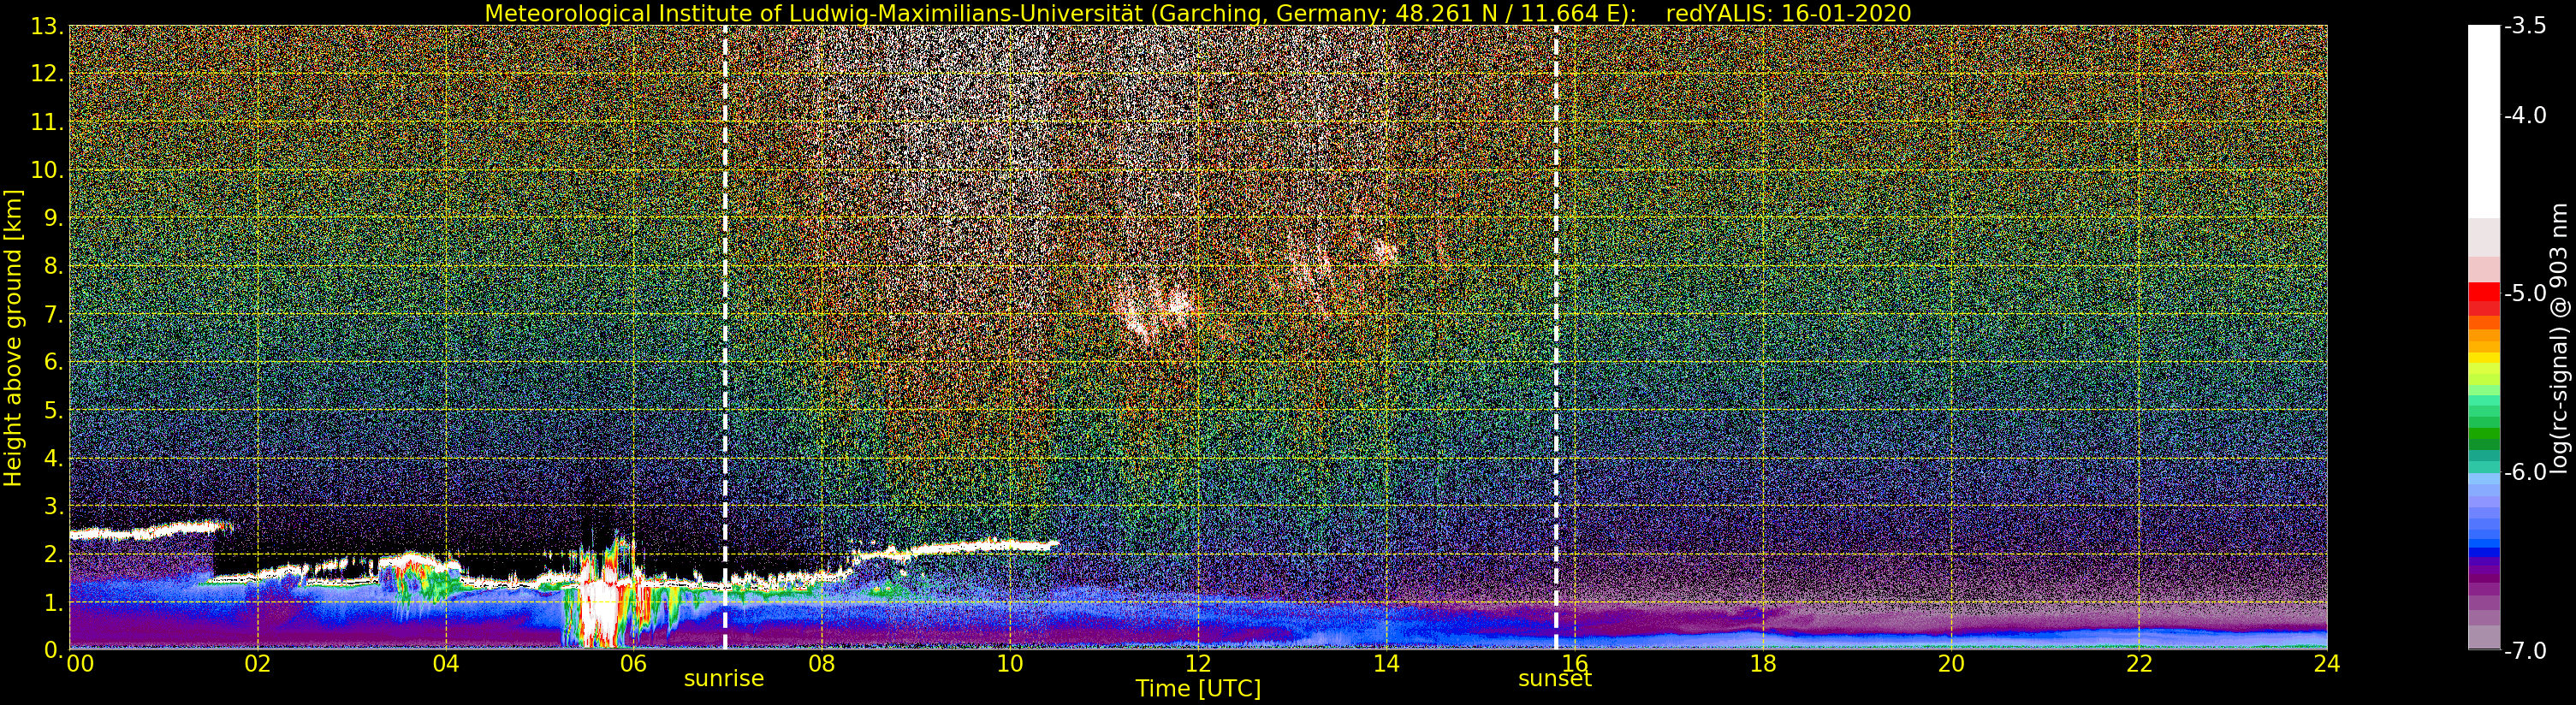Screen dimensions: 2576x705
Task: Click the '20' time-axis tick label
Action: tap(1951, 664)
